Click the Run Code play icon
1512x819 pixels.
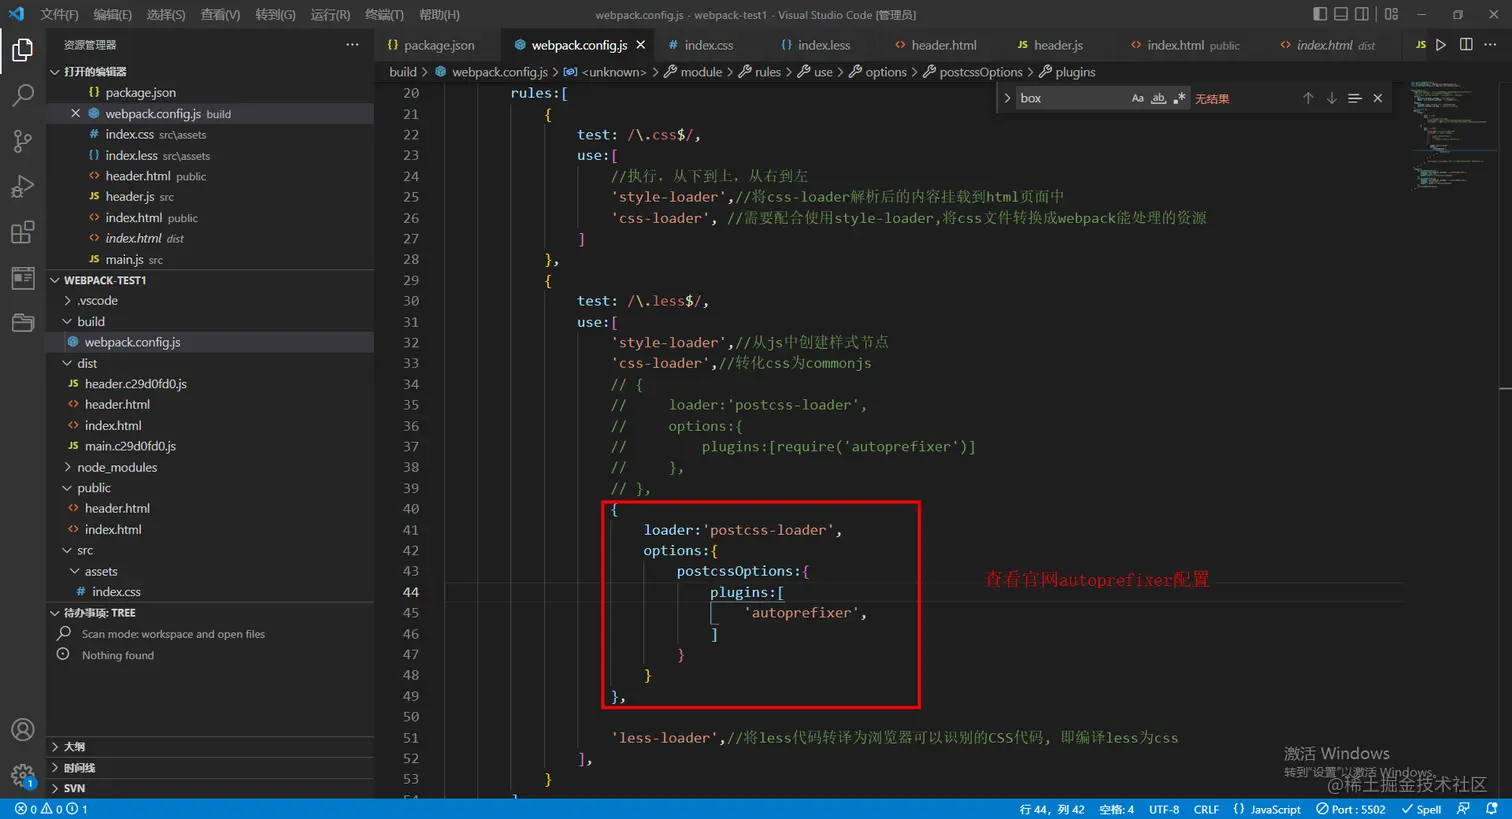(x=1441, y=45)
